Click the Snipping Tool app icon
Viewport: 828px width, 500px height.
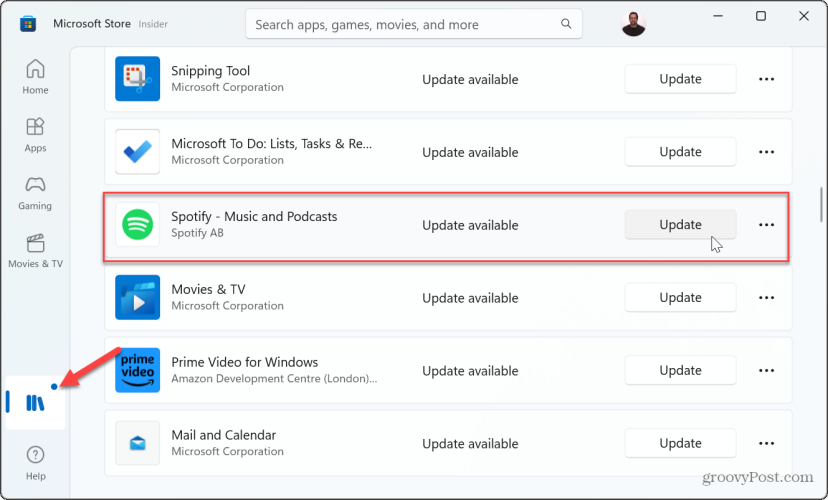click(137, 79)
